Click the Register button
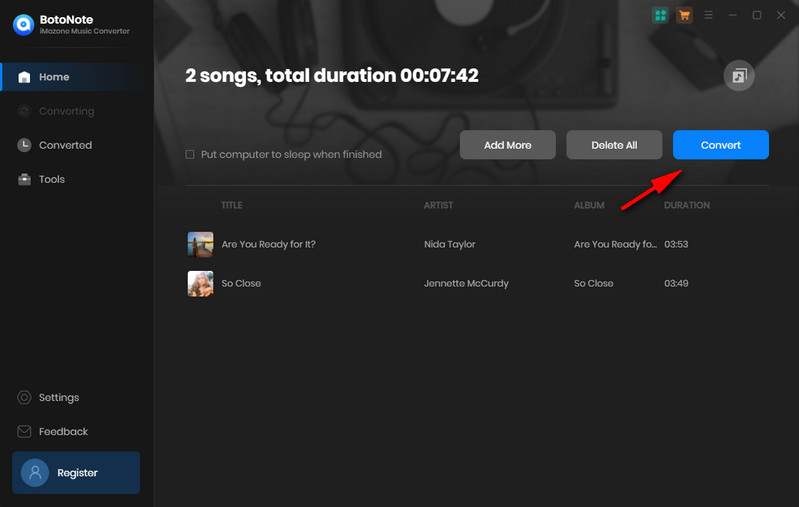The height and width of the screenshot is (507, 799). click(76, 472)
